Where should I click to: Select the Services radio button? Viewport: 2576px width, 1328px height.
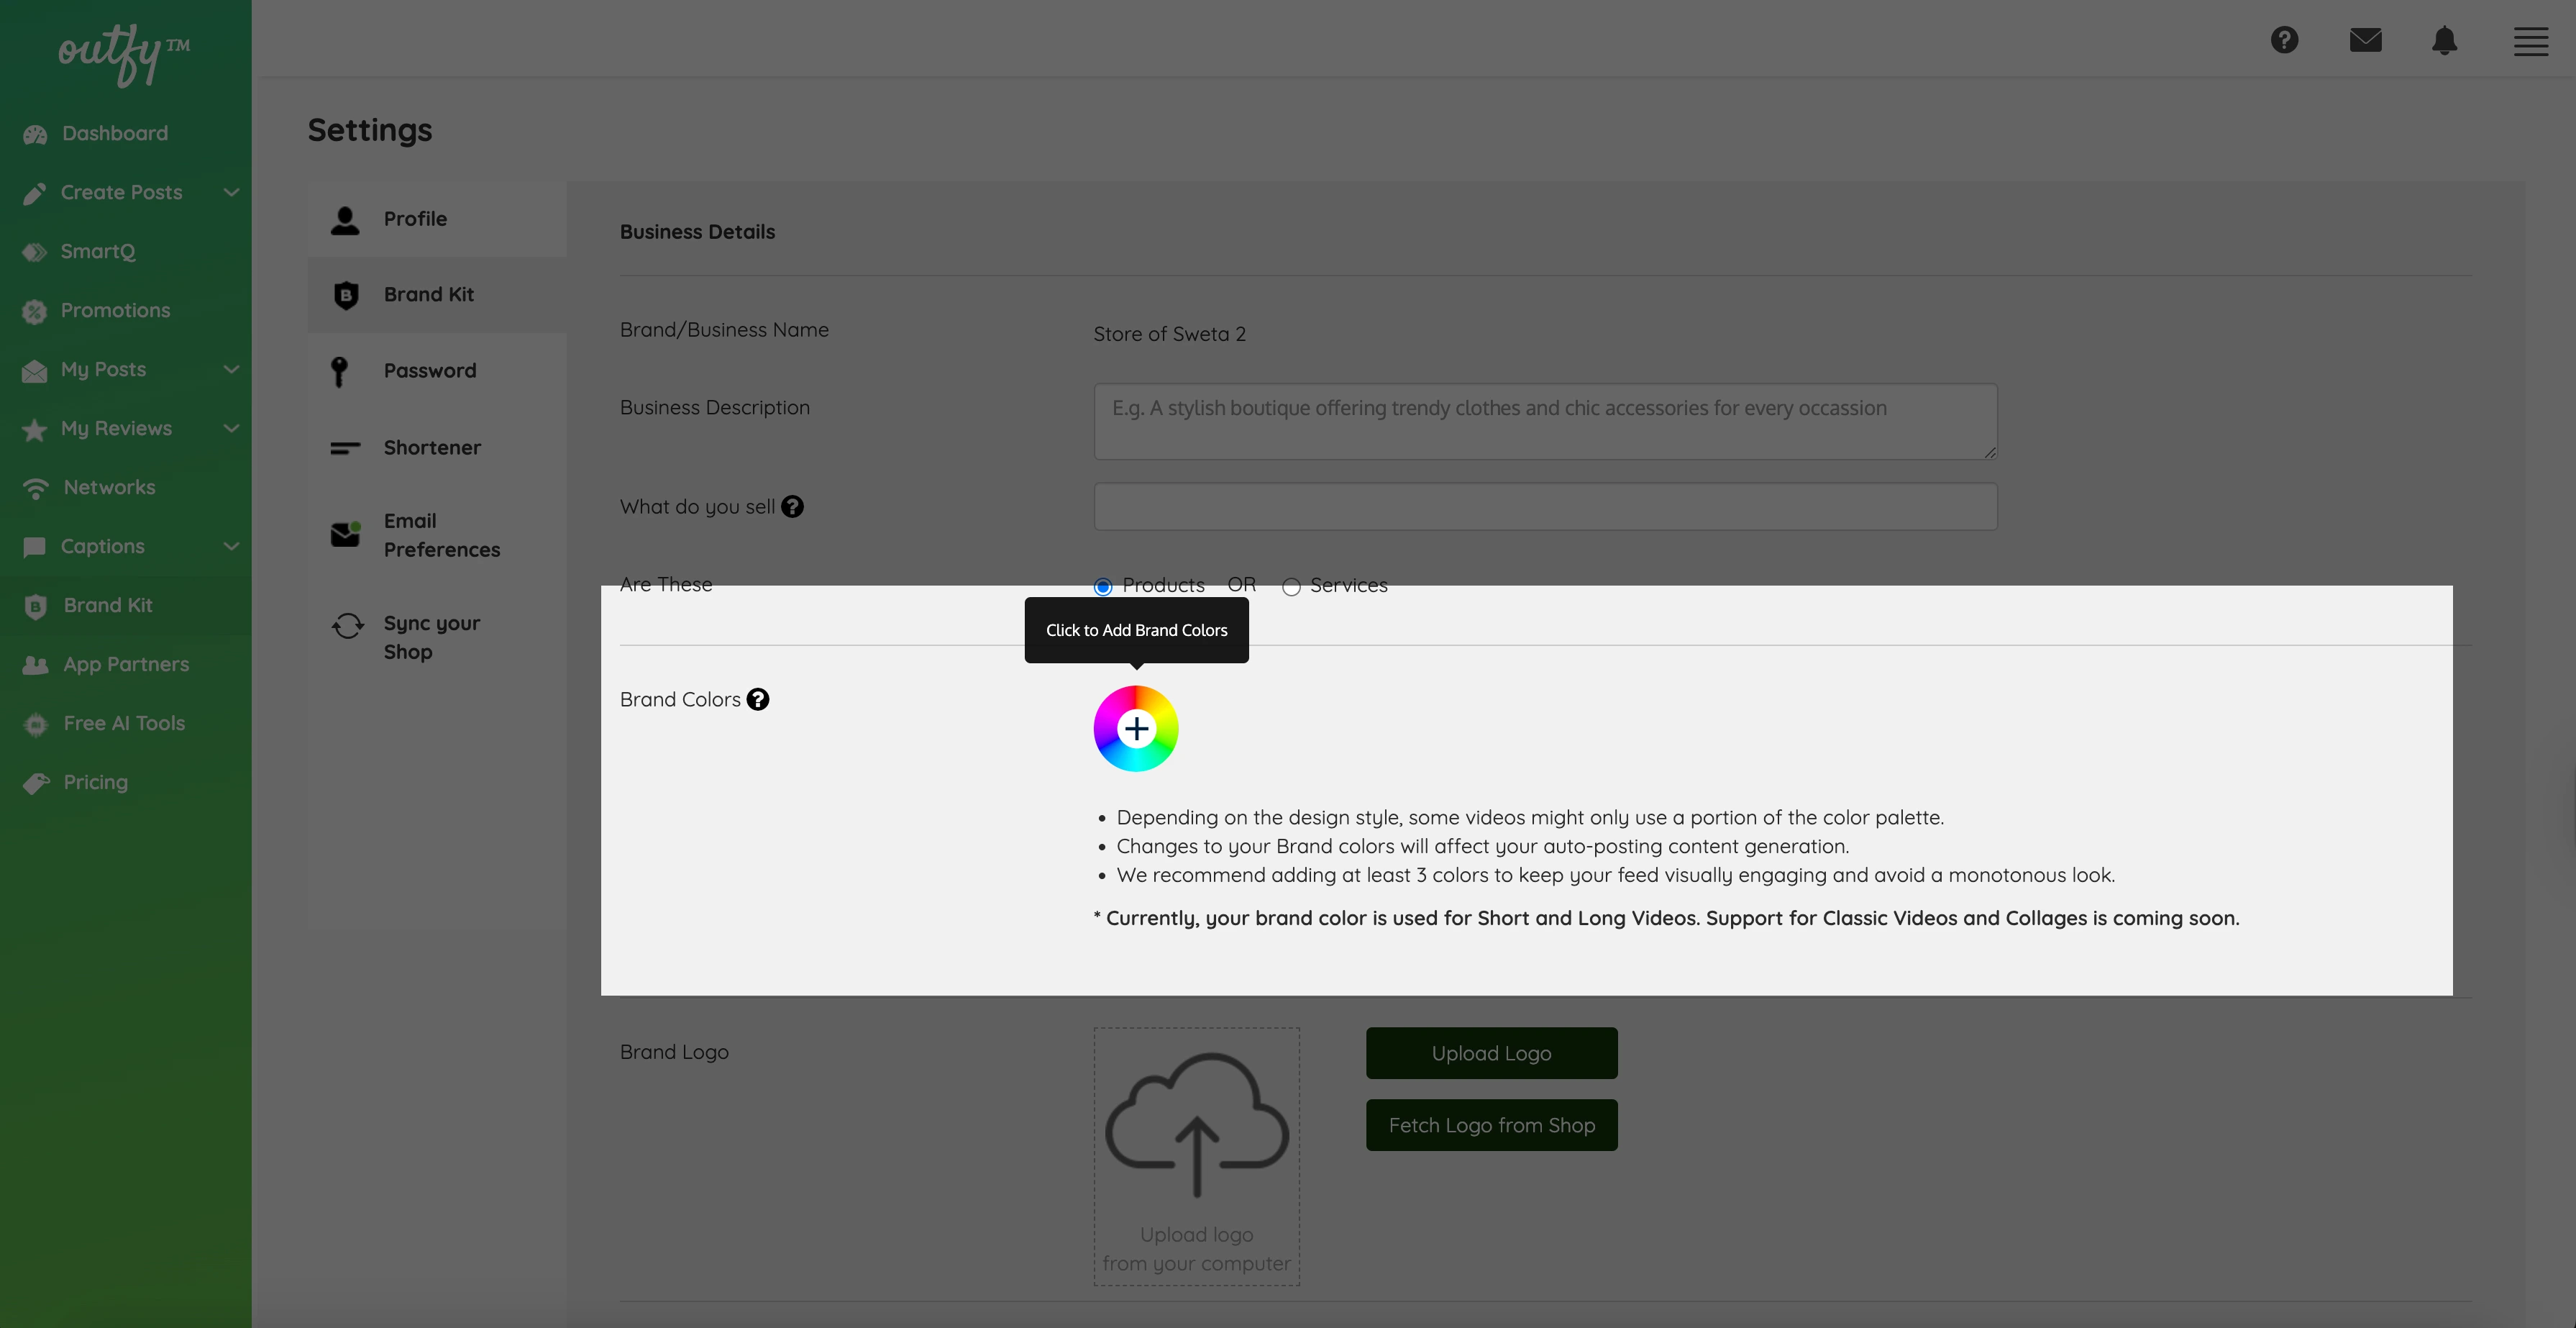click(1291, 587)
